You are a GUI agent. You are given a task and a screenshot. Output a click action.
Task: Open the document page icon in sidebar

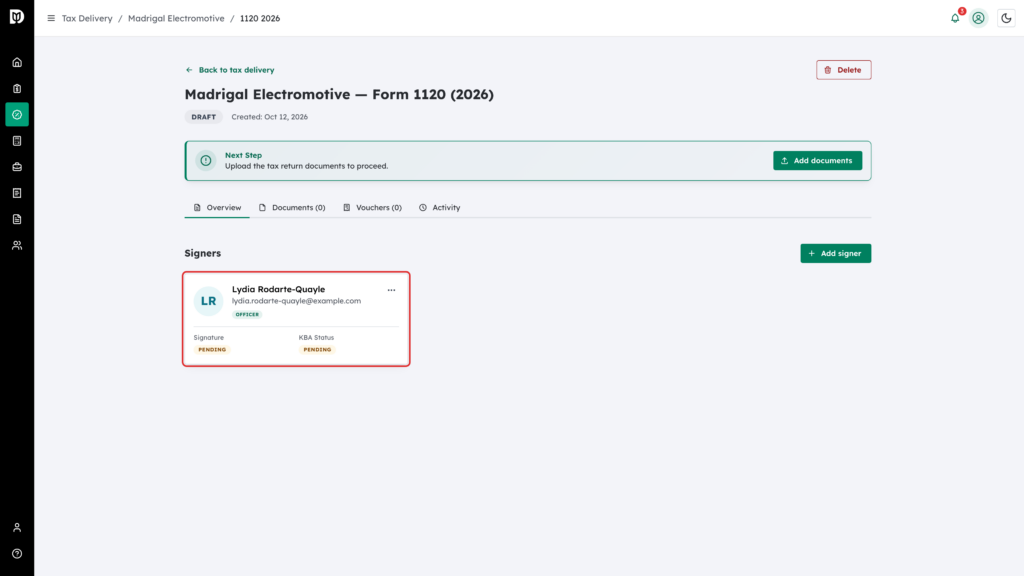pyautogui.click(x=17, y=219)
